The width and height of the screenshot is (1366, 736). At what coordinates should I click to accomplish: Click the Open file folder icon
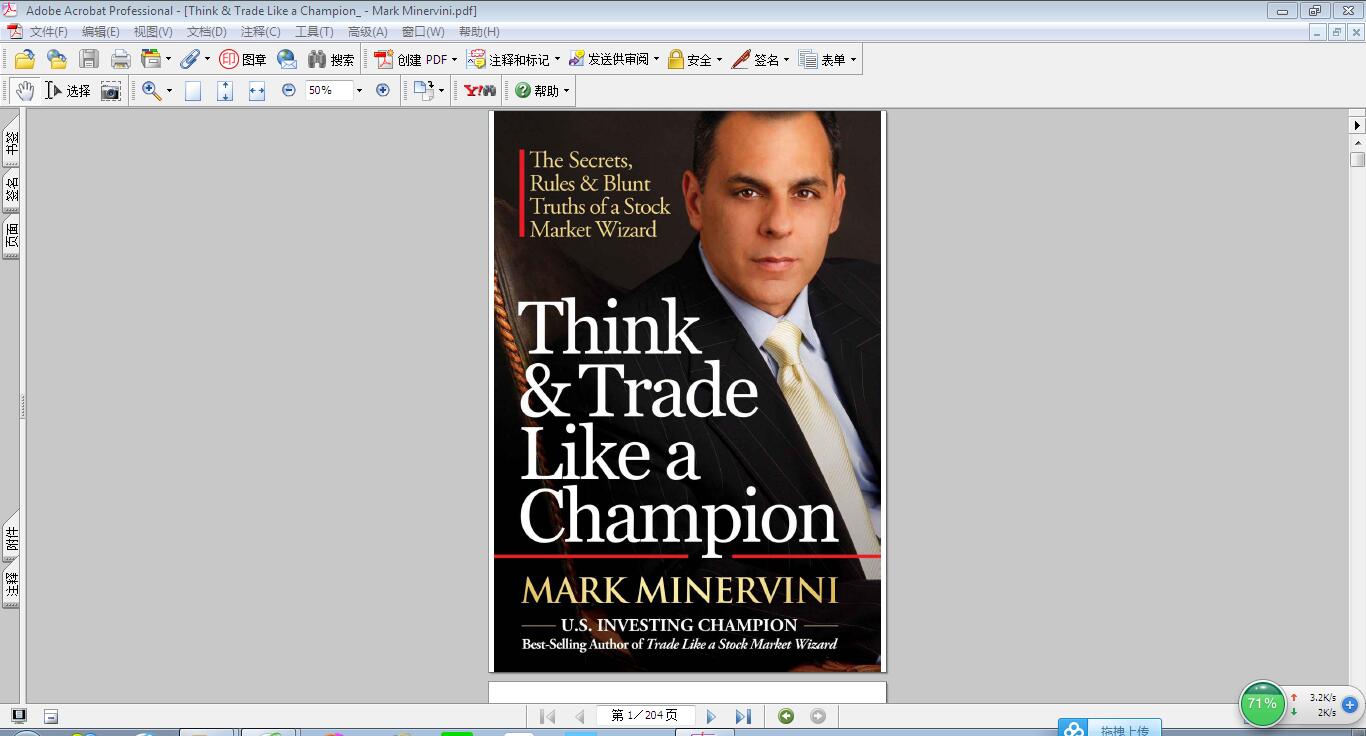(x=25, y=60)
